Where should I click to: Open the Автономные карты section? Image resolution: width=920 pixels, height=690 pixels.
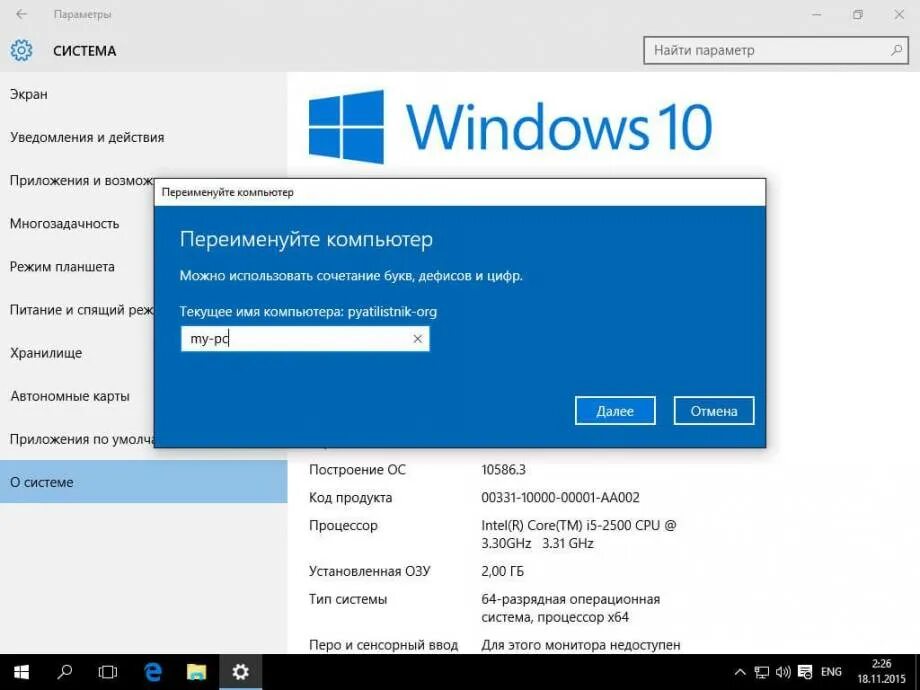click(77, 396)
